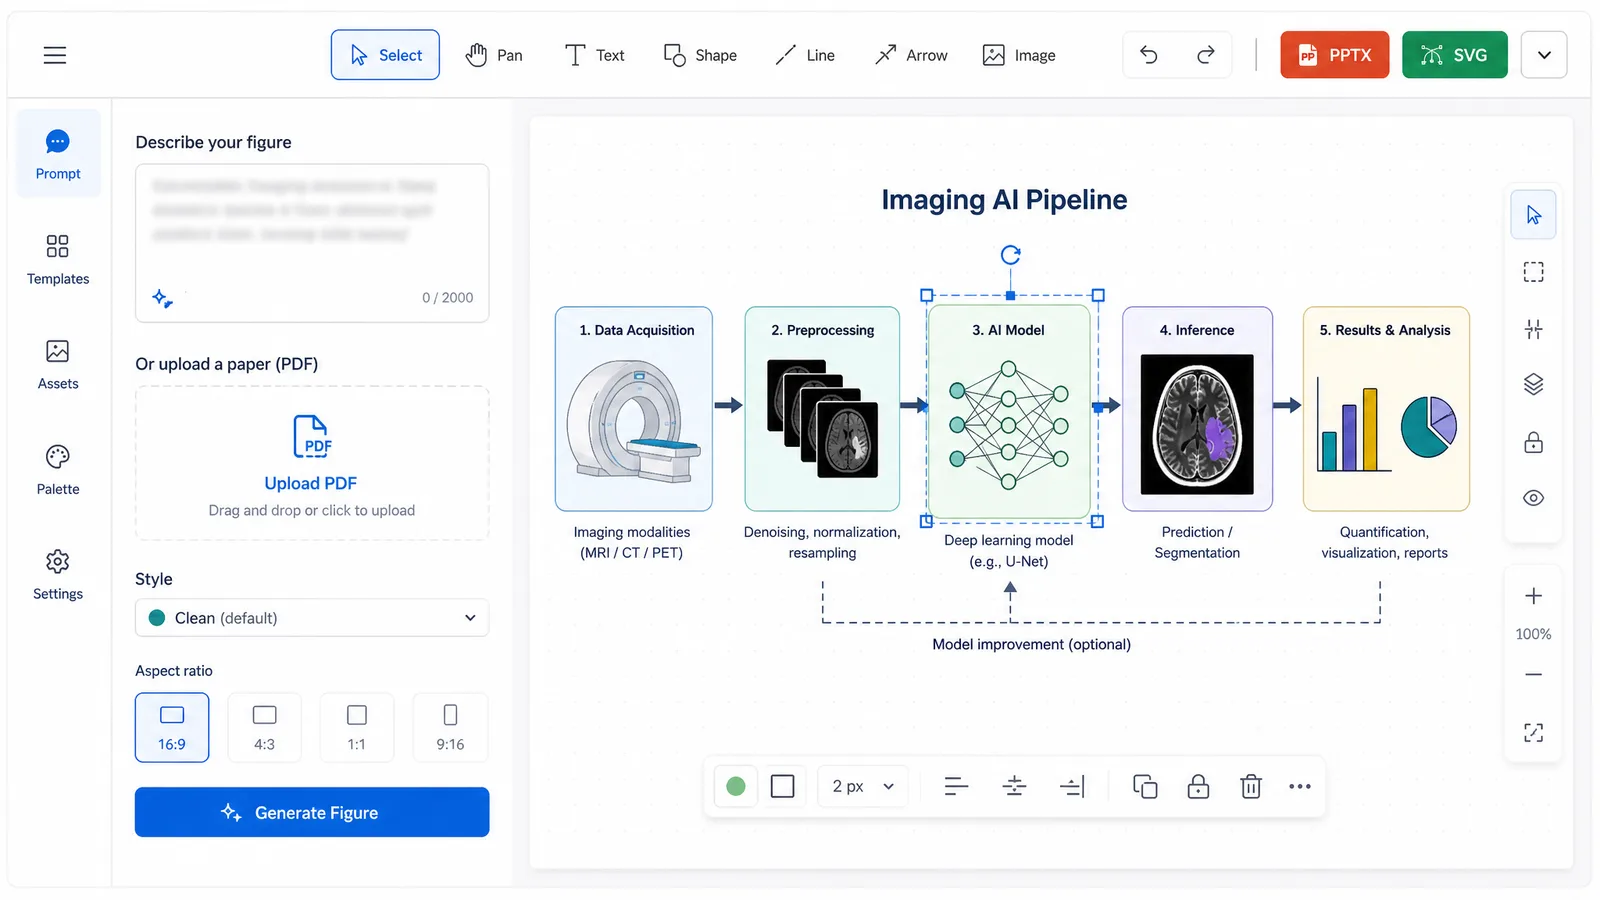The height and width of the screenshot is (900, 1600).
Task: Pick the Shape tool
Action: pyautogui.click(x=700, y=55)
